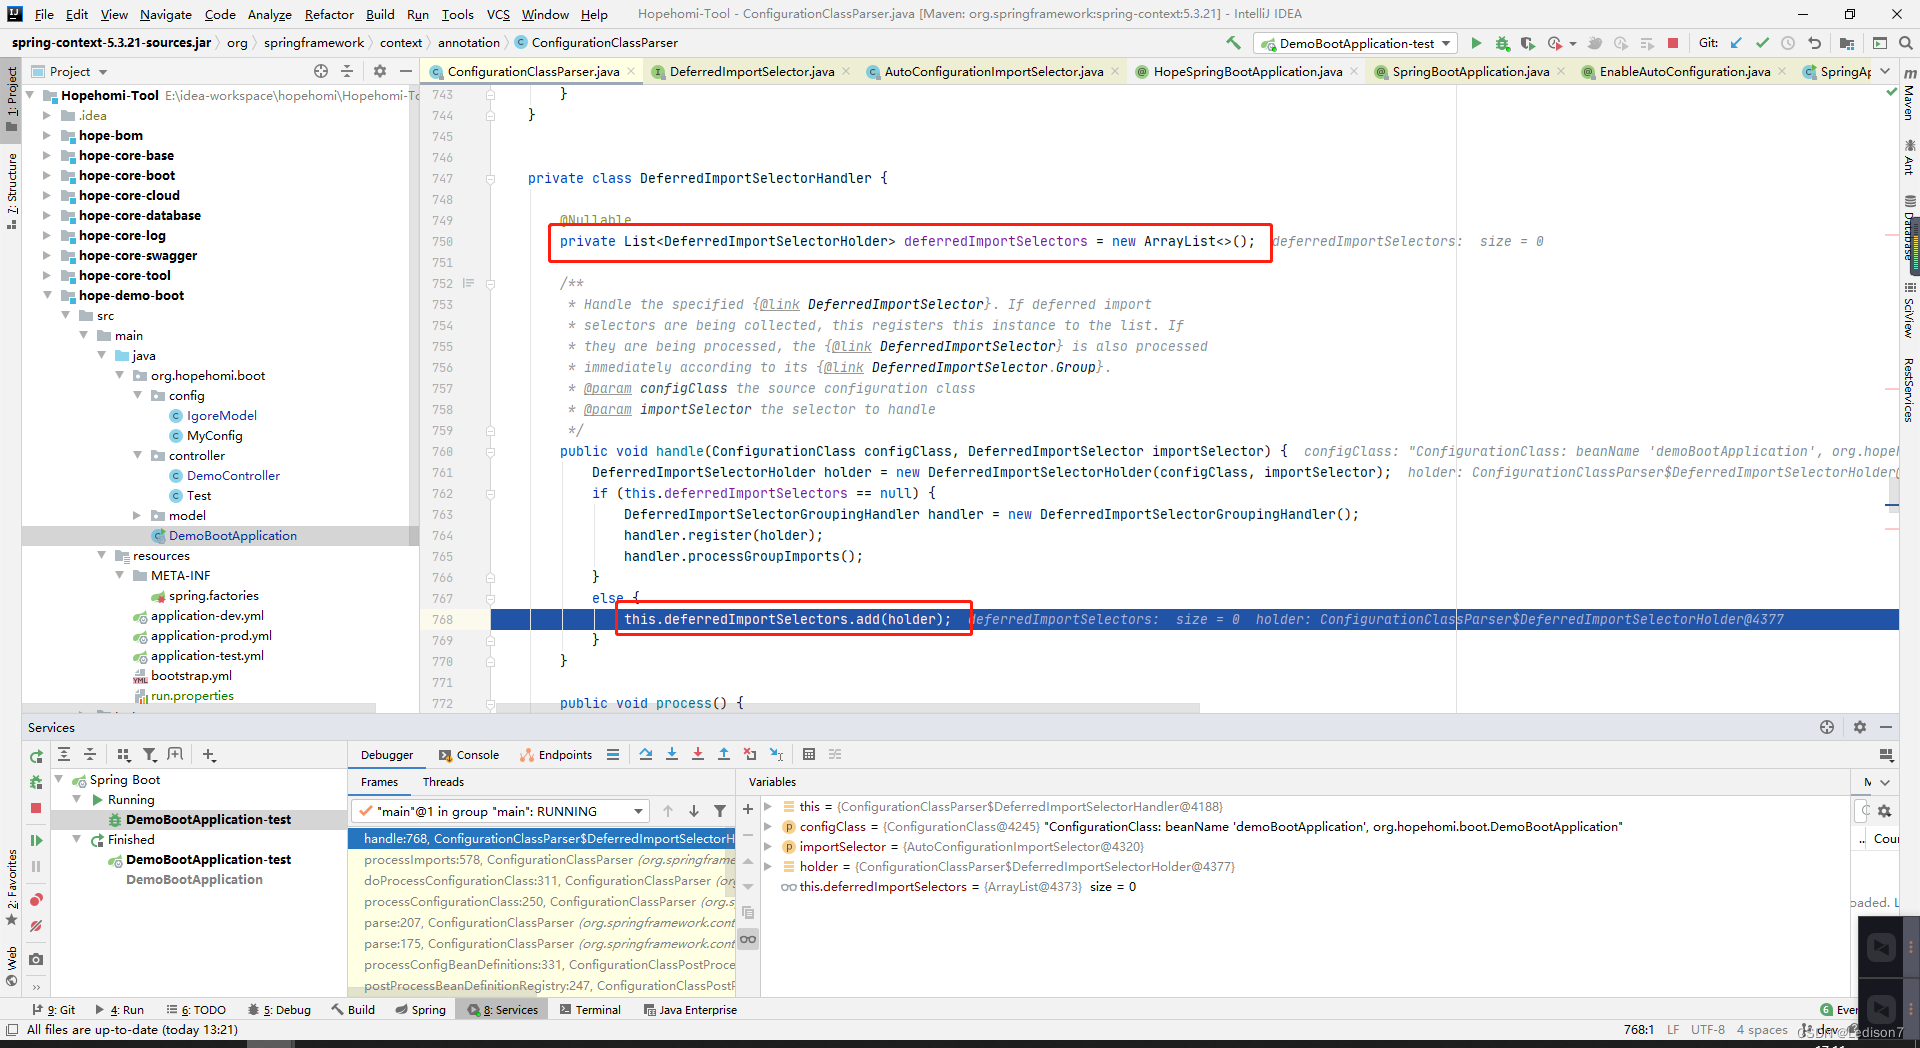
Task: Open the Project view mode dropdown
Action: tap(79, 71)
